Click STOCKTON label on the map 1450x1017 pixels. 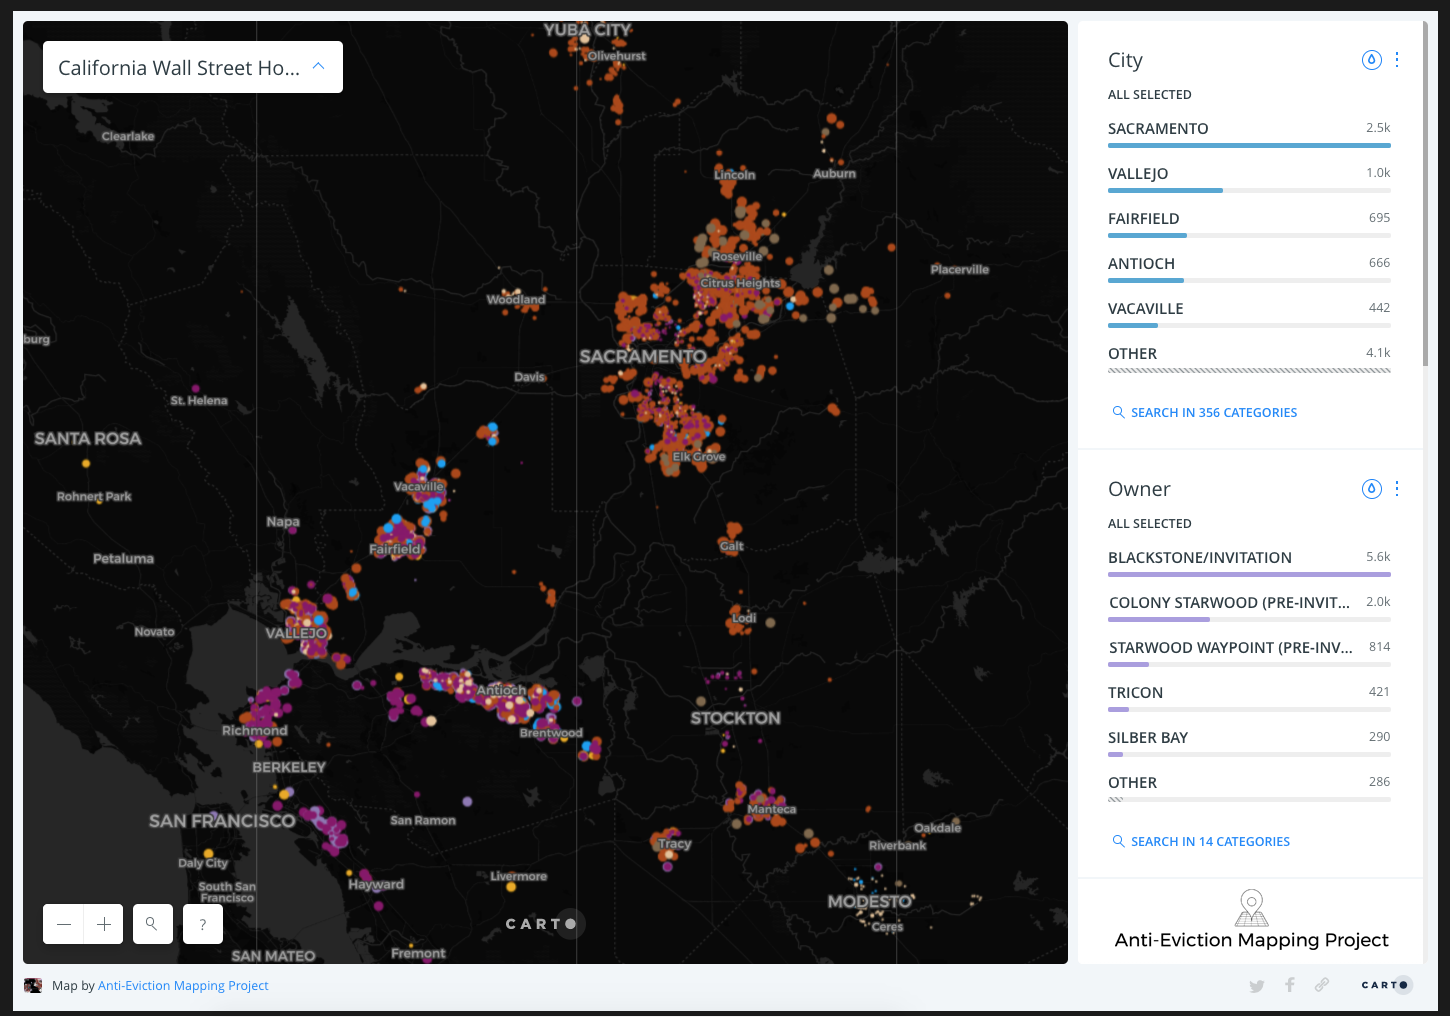click(x=735, y=718)
